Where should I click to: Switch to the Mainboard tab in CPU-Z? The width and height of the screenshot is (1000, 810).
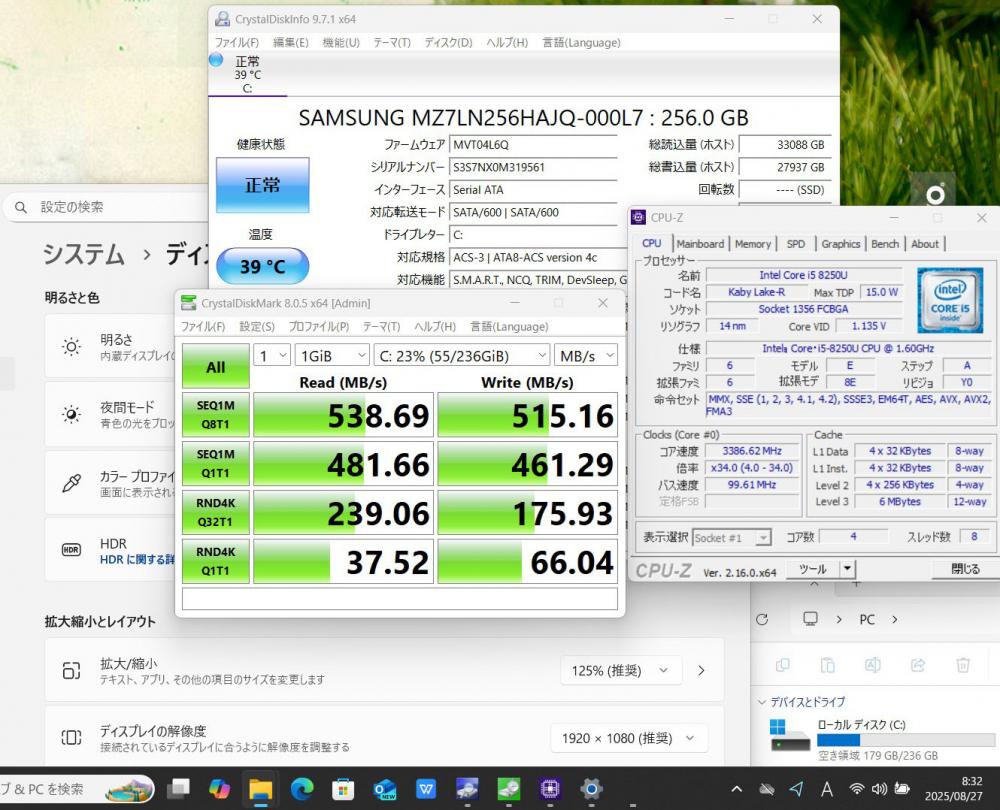700,244
